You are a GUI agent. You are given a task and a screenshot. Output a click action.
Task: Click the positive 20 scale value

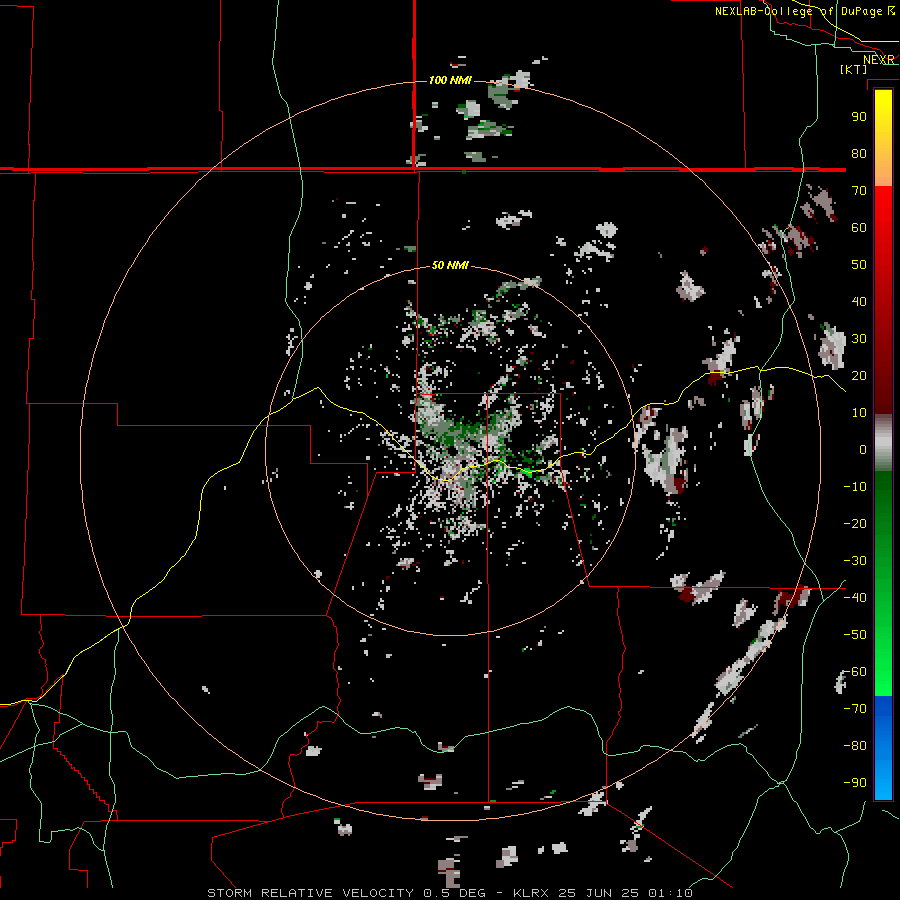point(859,375)
